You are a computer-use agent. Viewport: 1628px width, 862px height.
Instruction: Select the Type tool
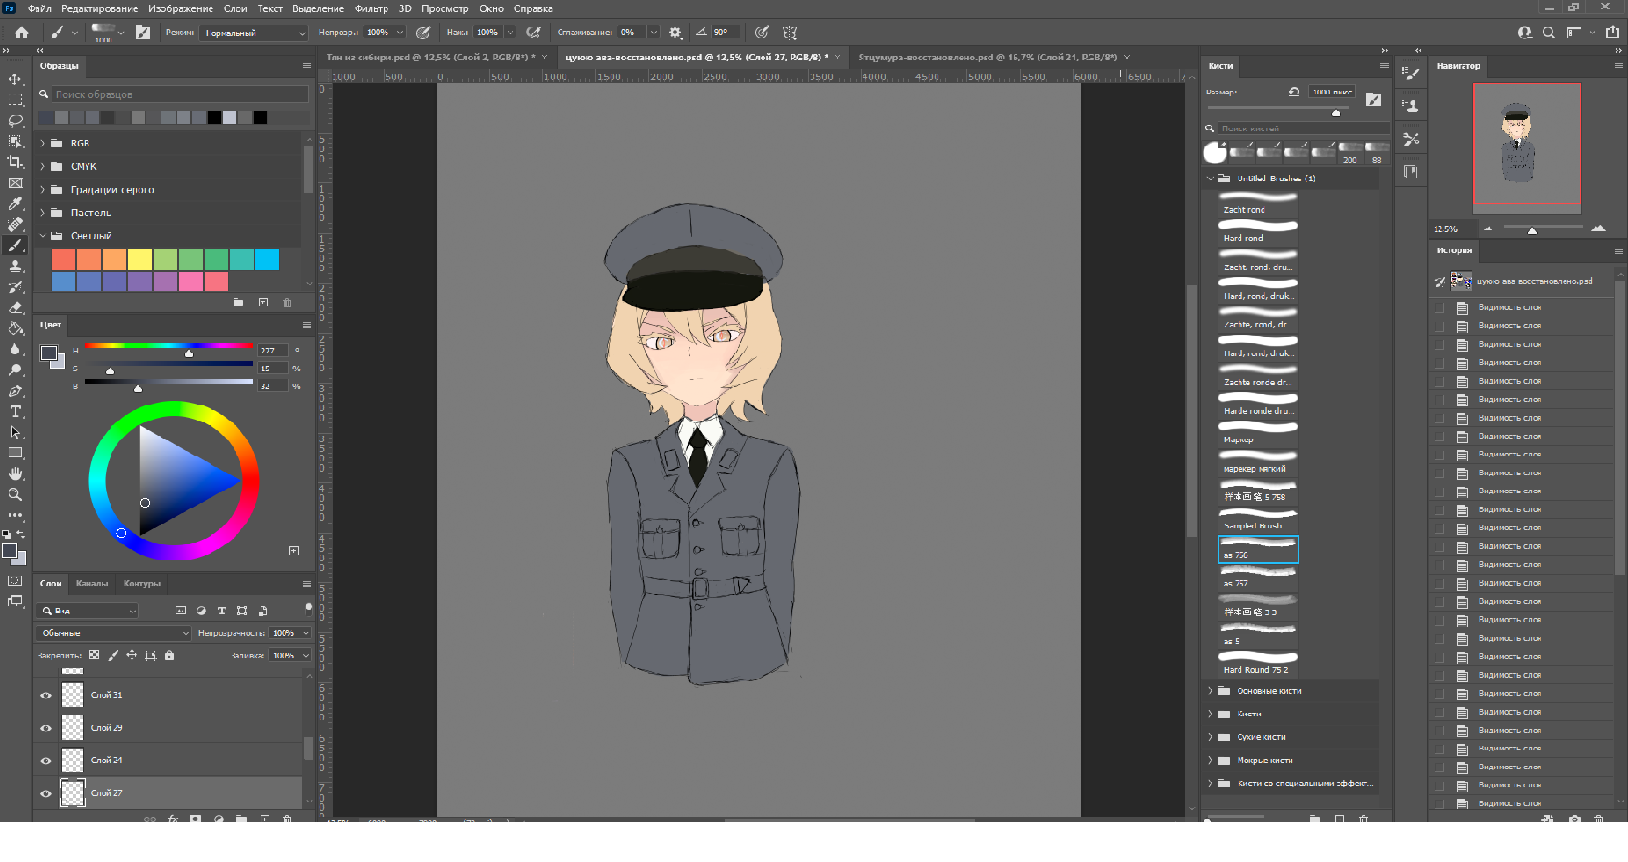click(15, 412)
